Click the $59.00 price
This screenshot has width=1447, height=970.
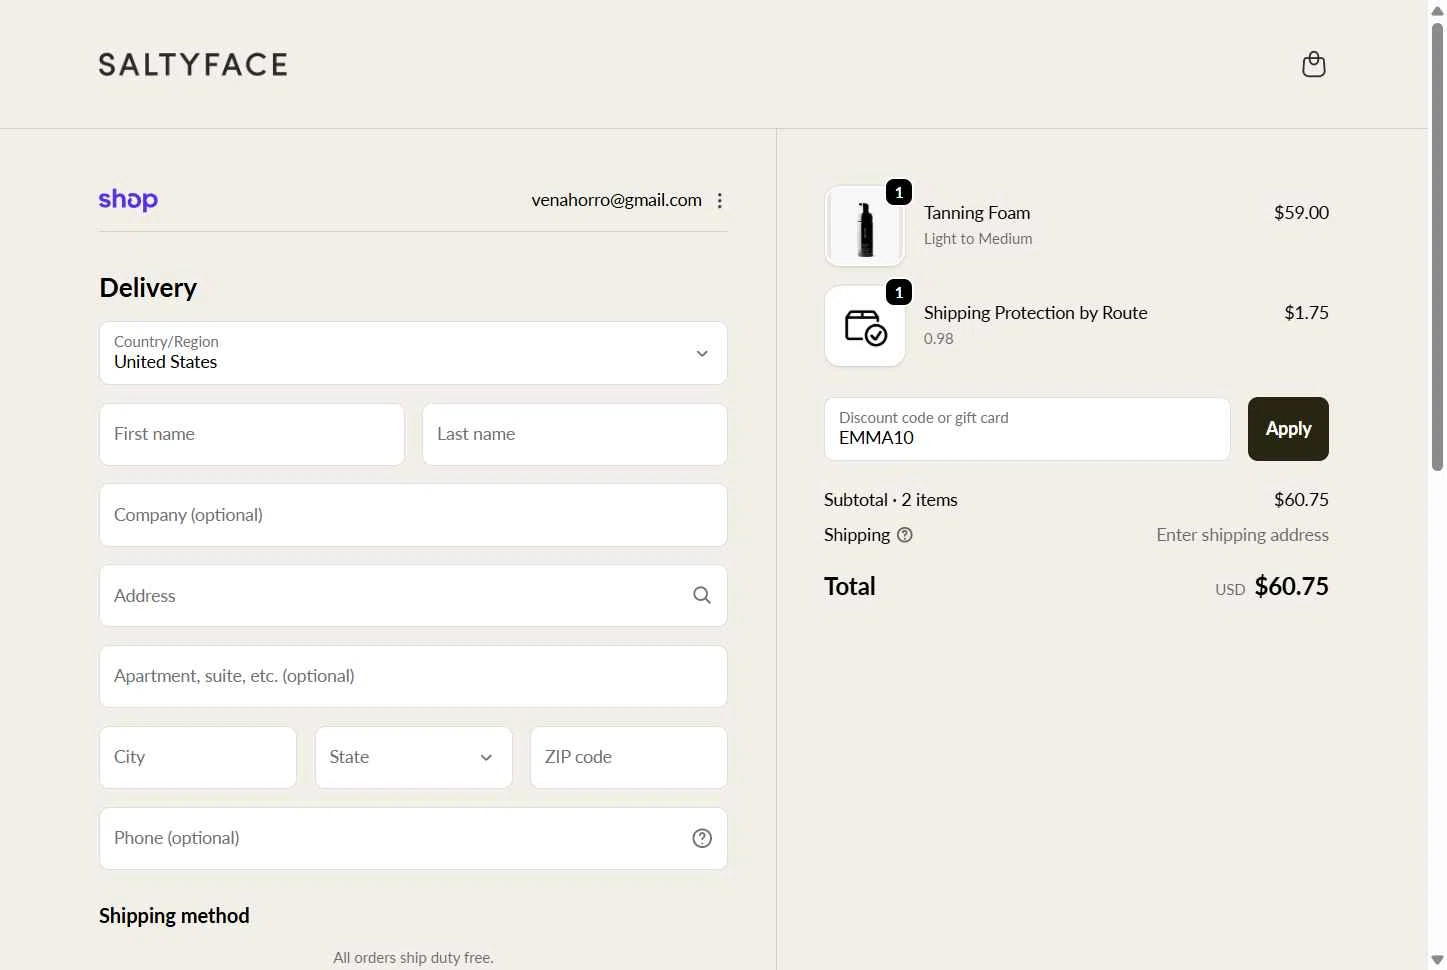point(1301,212)
